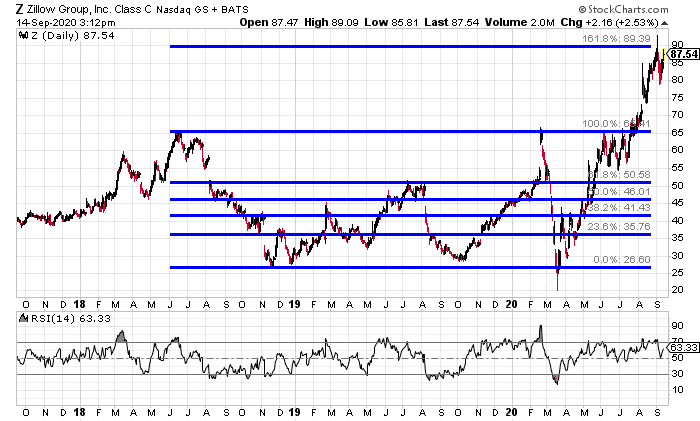The width and height of the screenshot is (700, 421).
Task: Click the High 89.09 value
Action: click(331, 22)
